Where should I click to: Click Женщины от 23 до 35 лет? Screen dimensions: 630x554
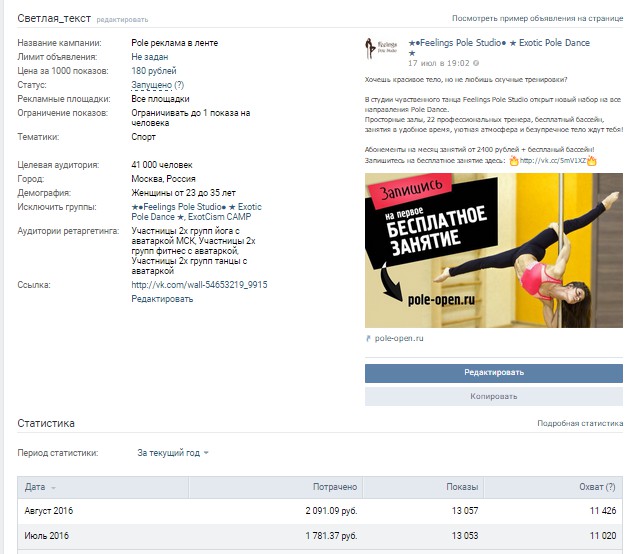(184, 193)
